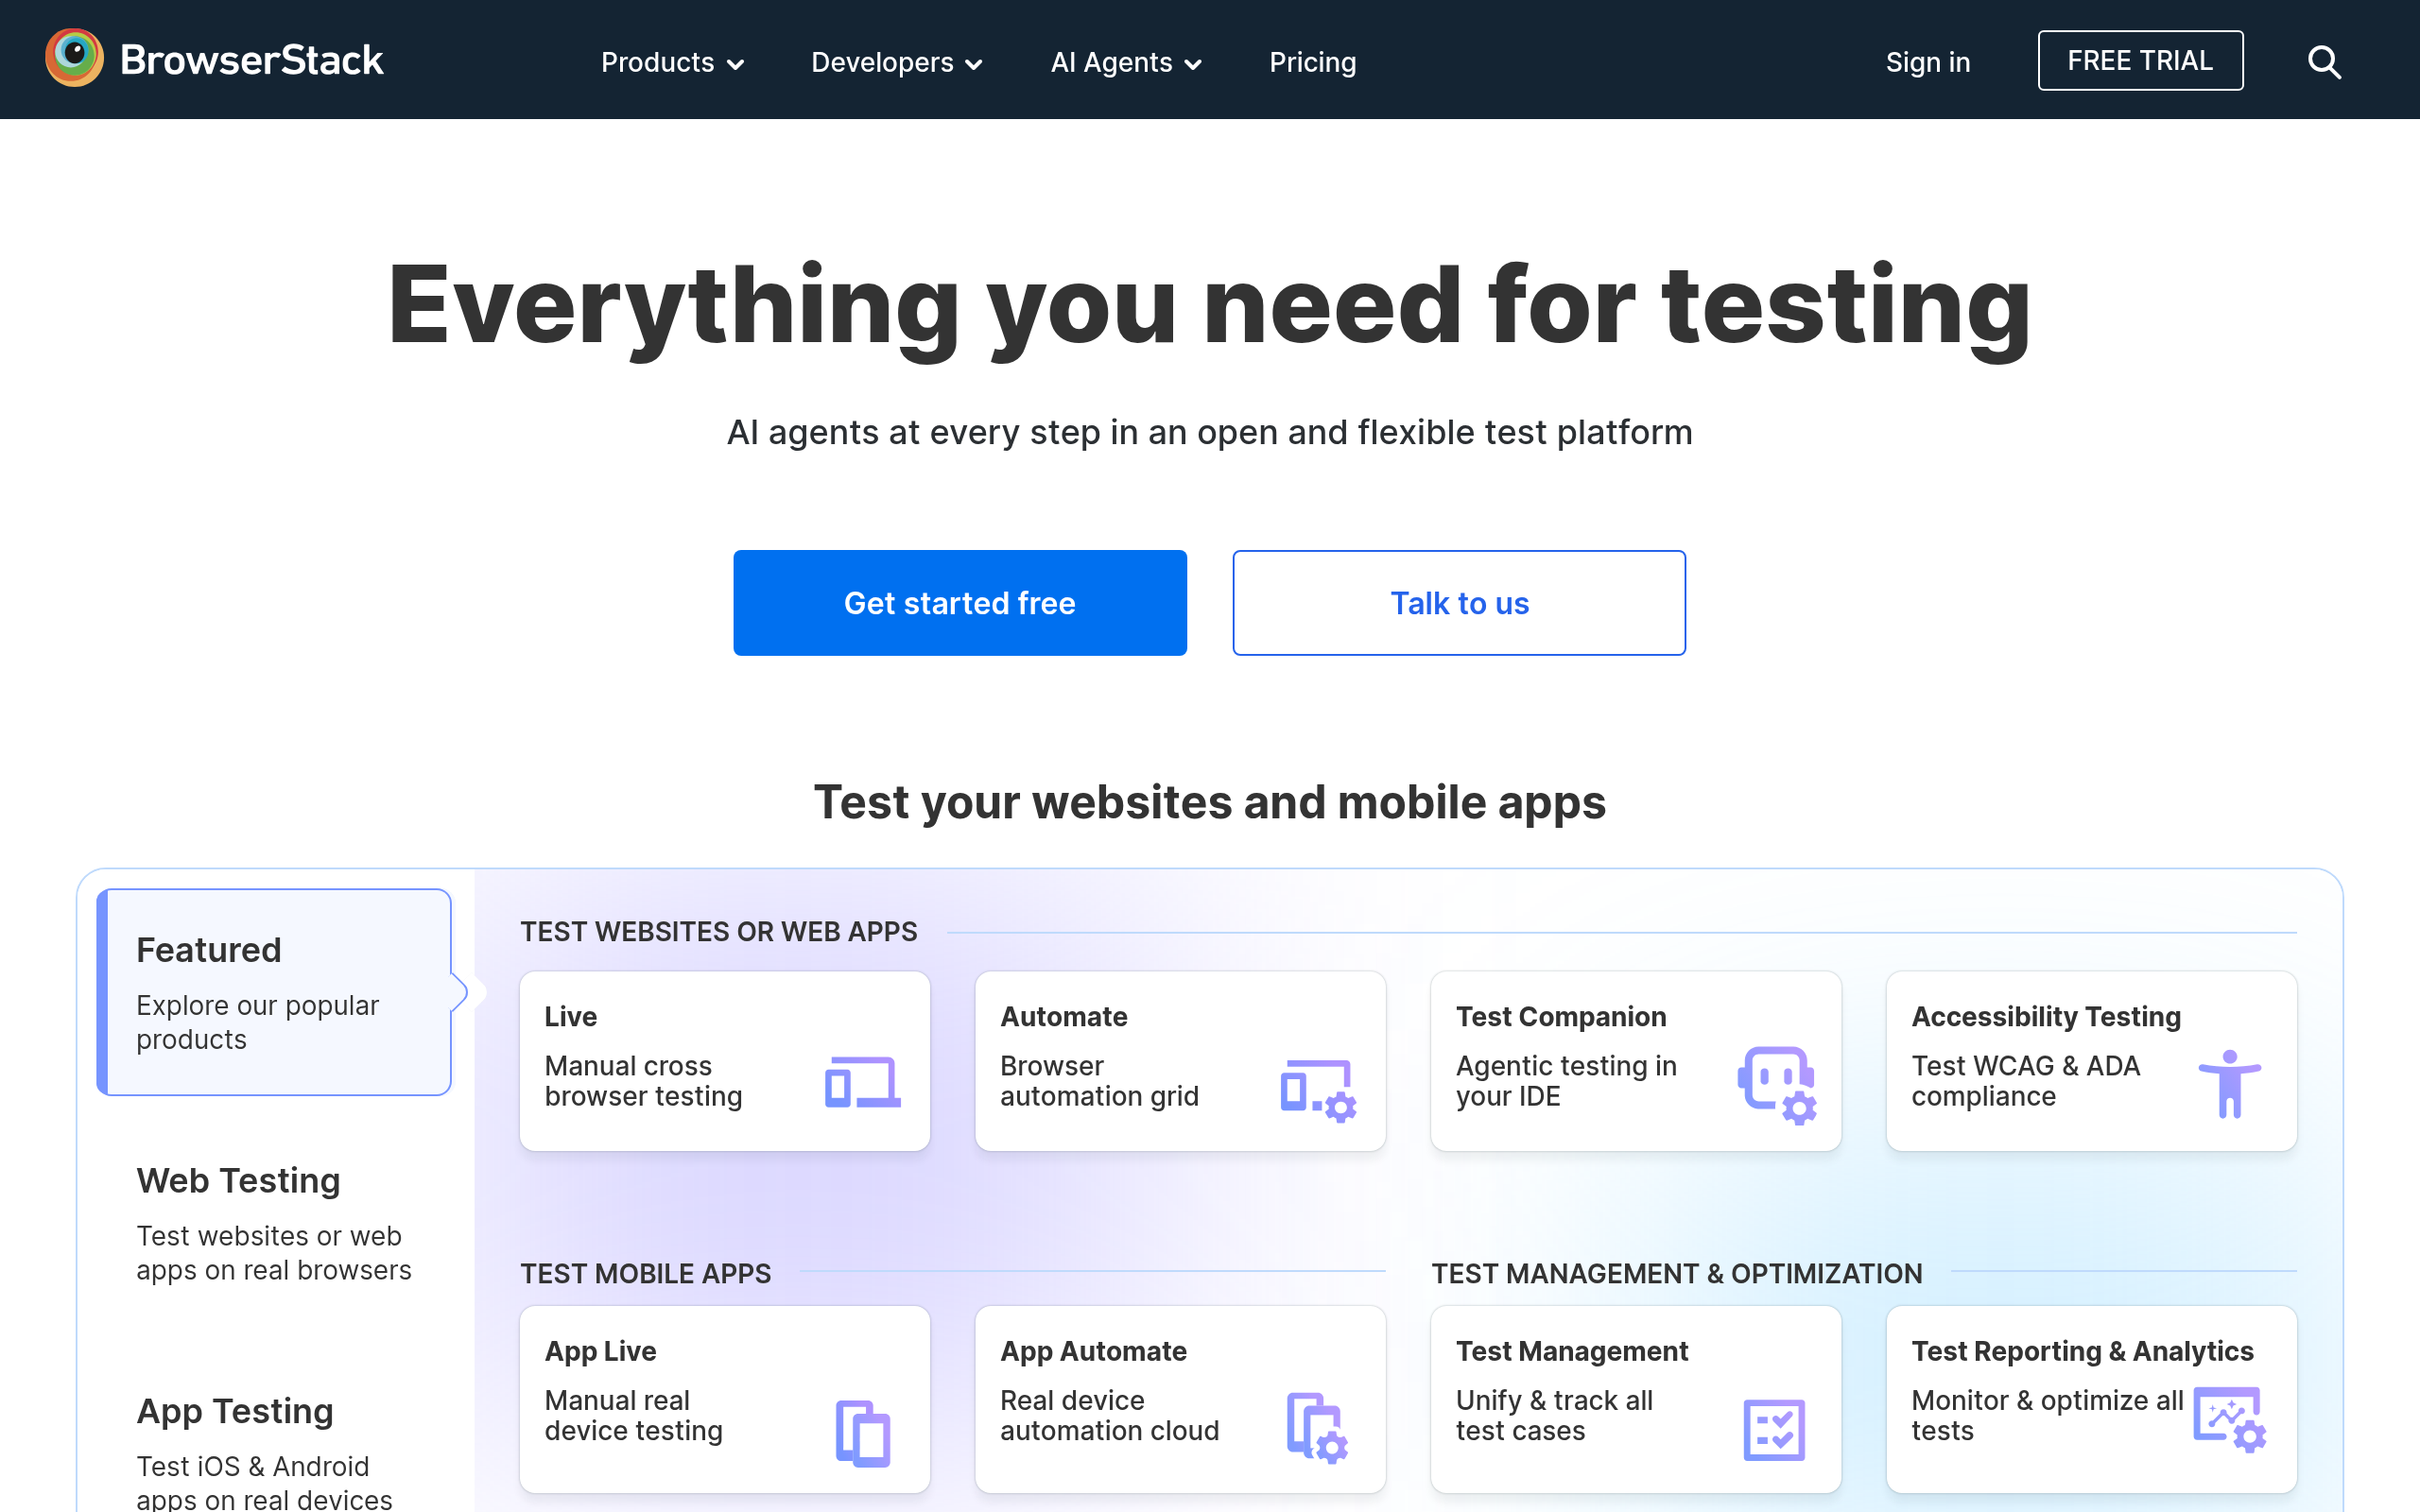This screenshot has width=2420, height=1512.
Task: Click 'Unify & track all test cases' text
Action: [1554, 1415]
